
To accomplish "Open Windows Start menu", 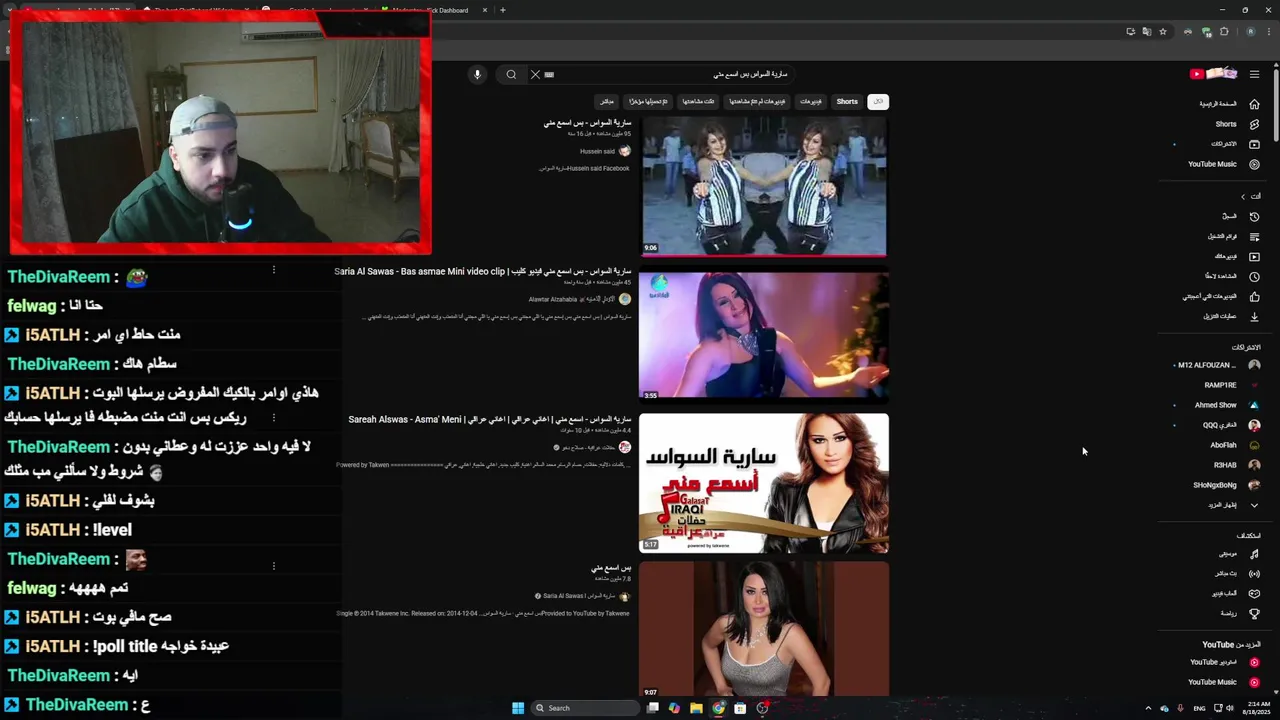I will [x=518, y=708].
